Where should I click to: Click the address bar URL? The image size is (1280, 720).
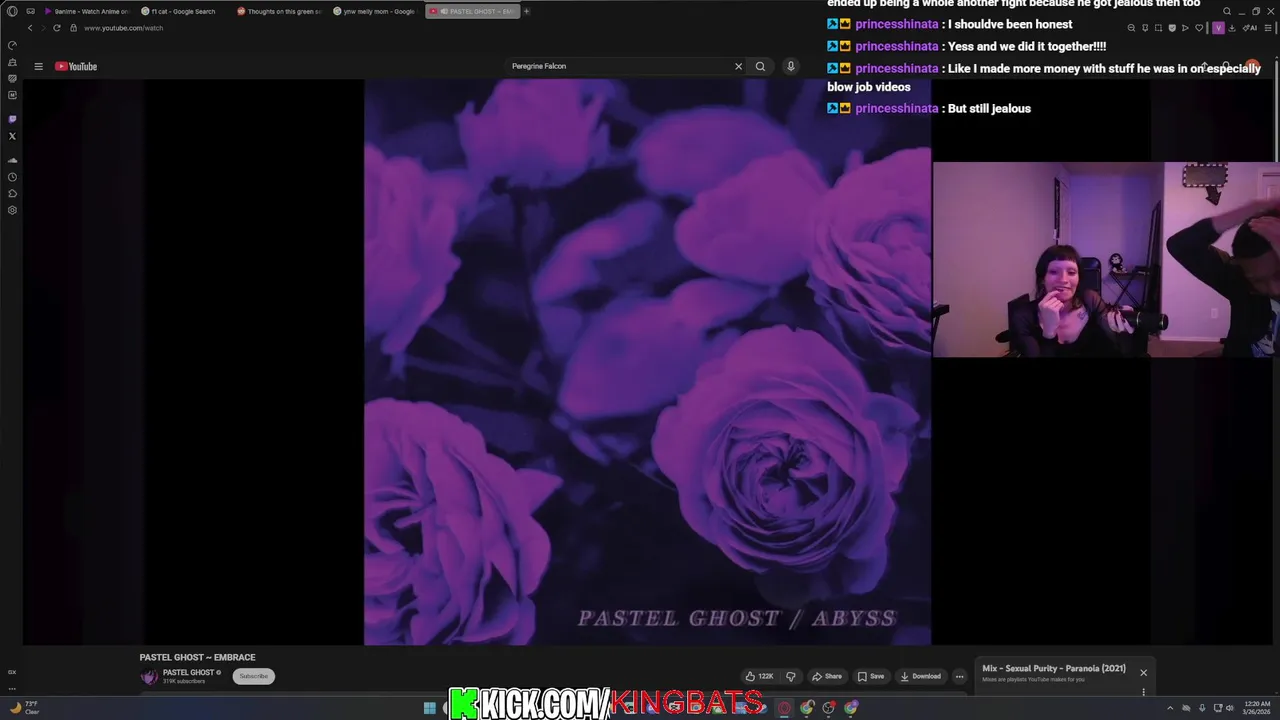coord(123,28)
